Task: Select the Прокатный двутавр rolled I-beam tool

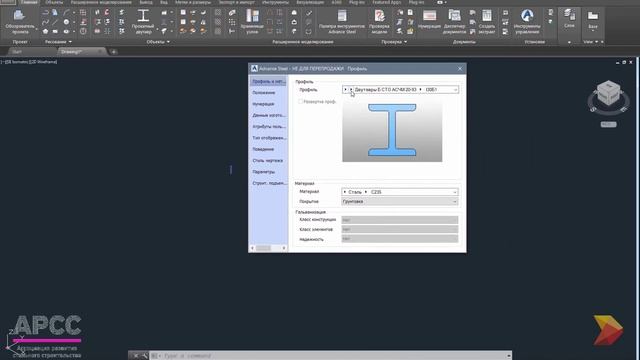Action: 143,22
